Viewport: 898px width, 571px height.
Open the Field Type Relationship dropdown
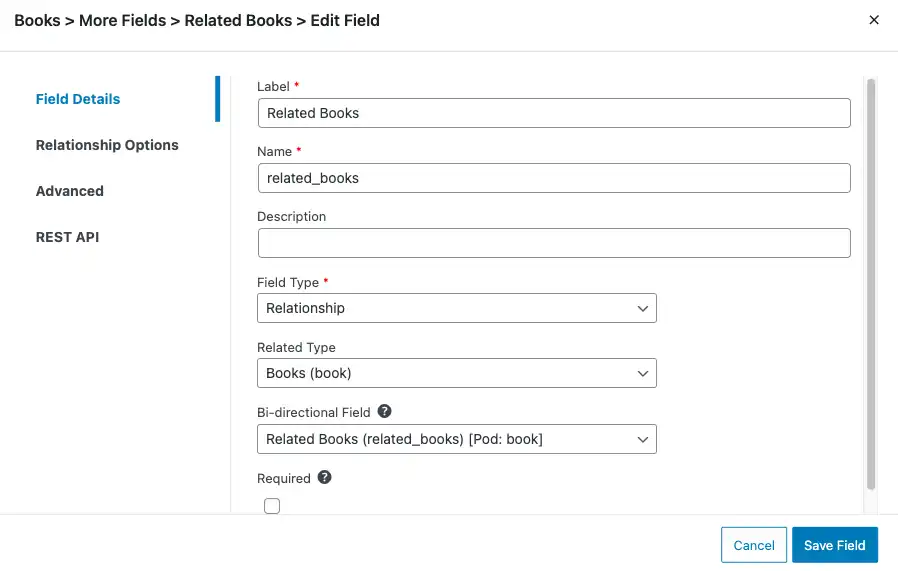coord(456,308)
